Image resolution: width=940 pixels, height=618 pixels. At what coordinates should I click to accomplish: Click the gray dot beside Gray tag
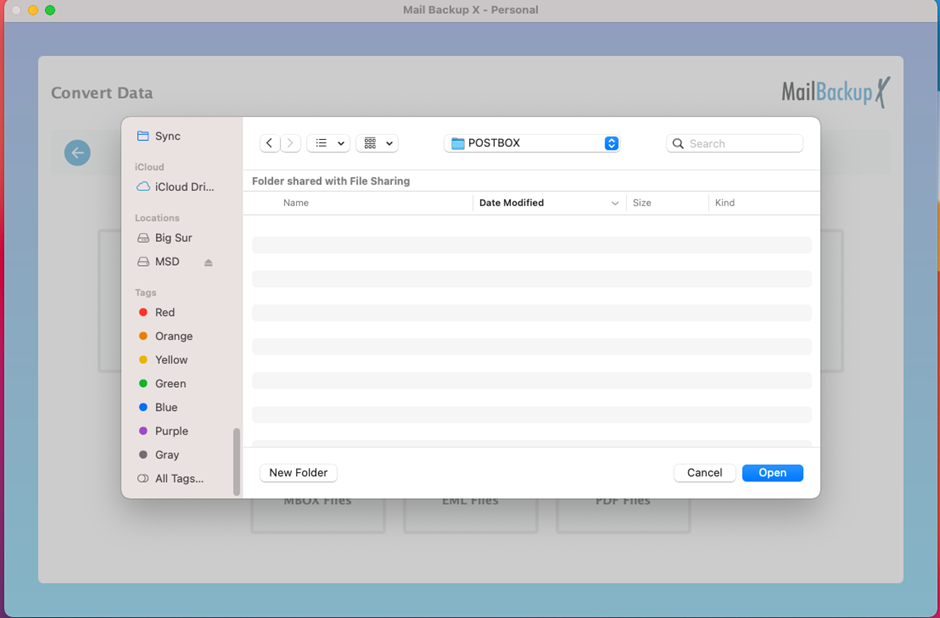point(143,455)
